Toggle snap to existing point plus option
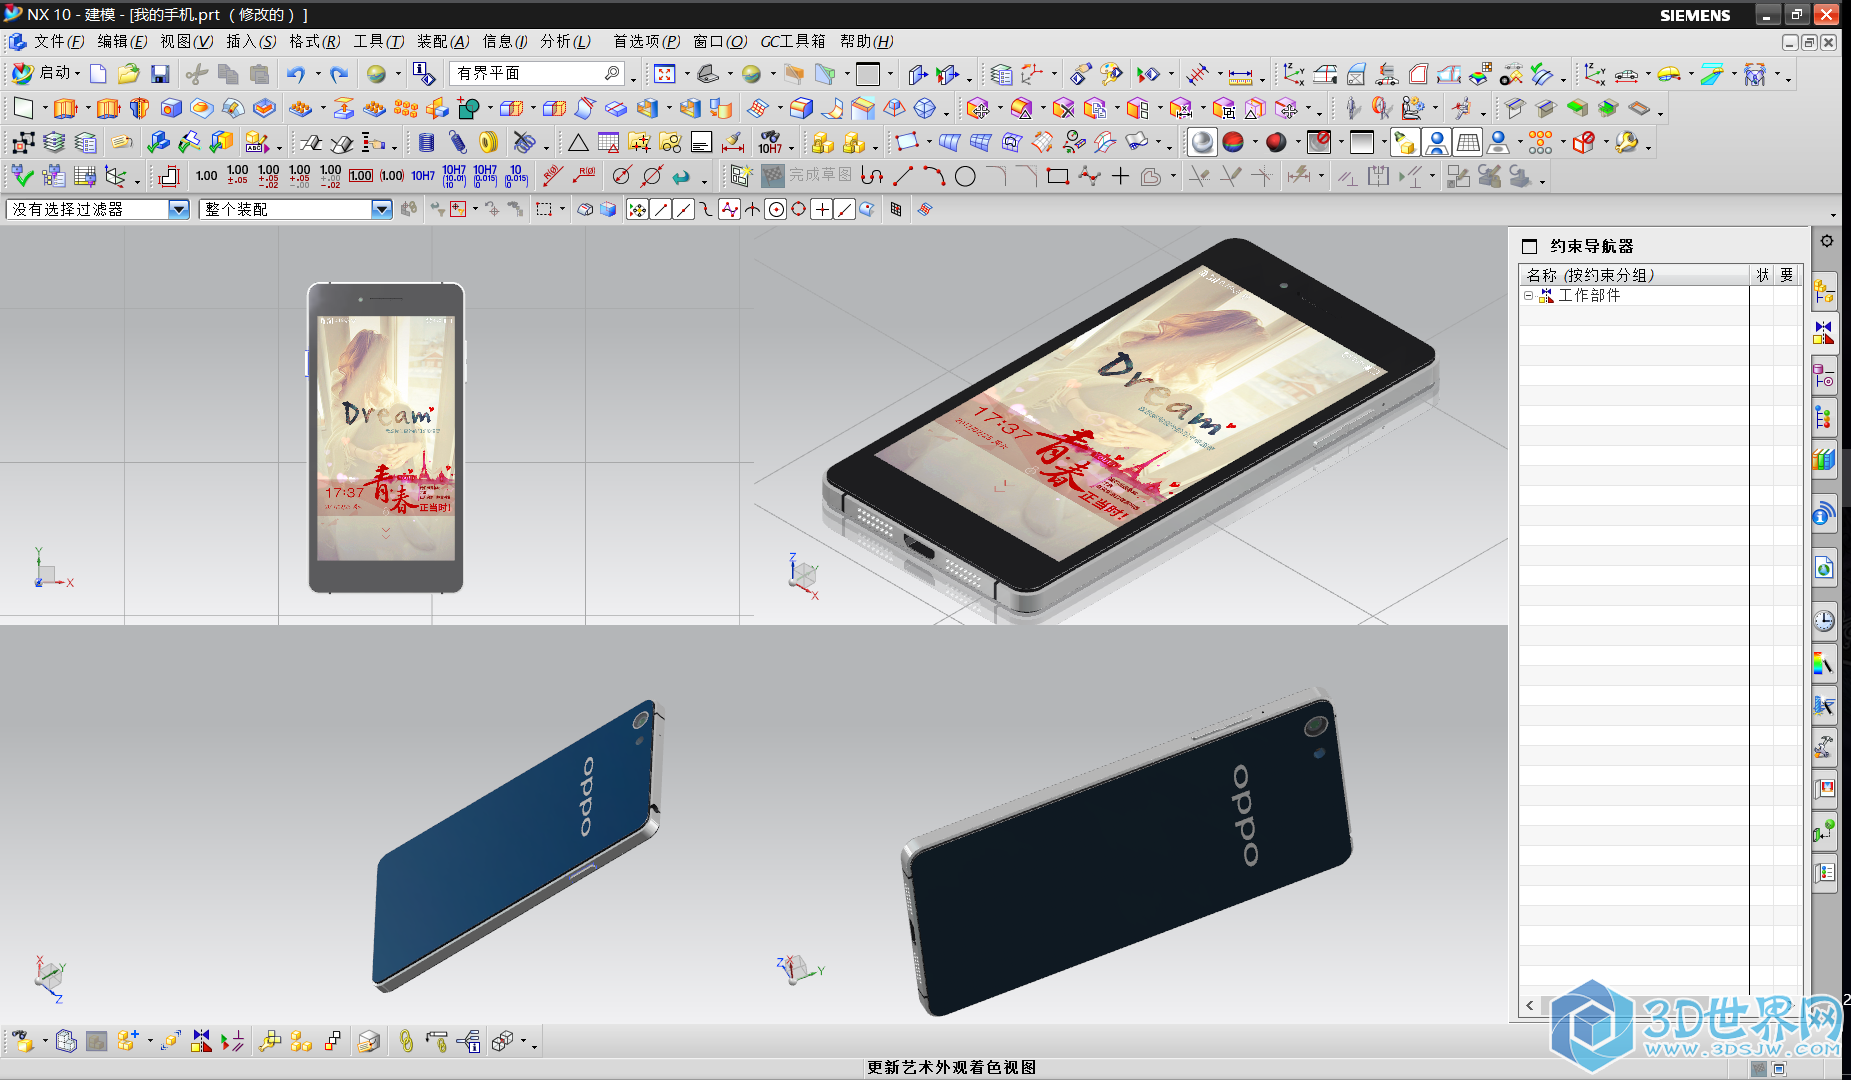The image size is (1851, 1080). (821, 209)
